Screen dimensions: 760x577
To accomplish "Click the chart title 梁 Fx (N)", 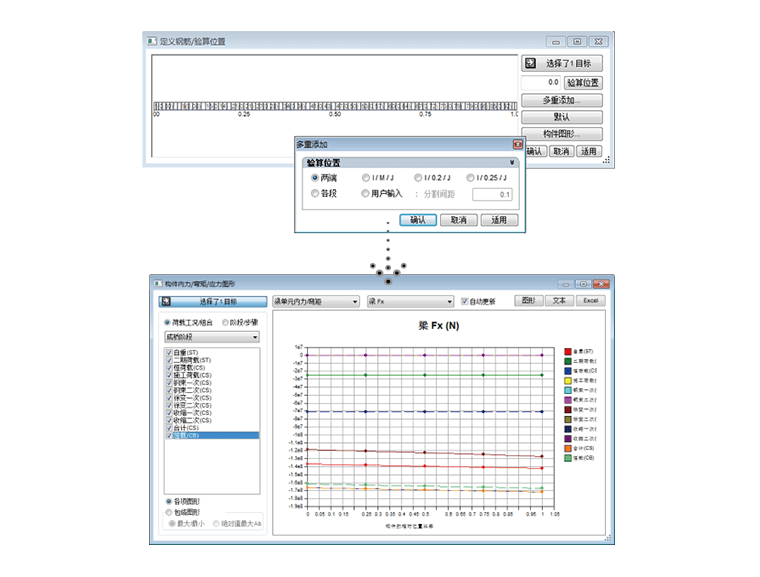I will (439, 326).
